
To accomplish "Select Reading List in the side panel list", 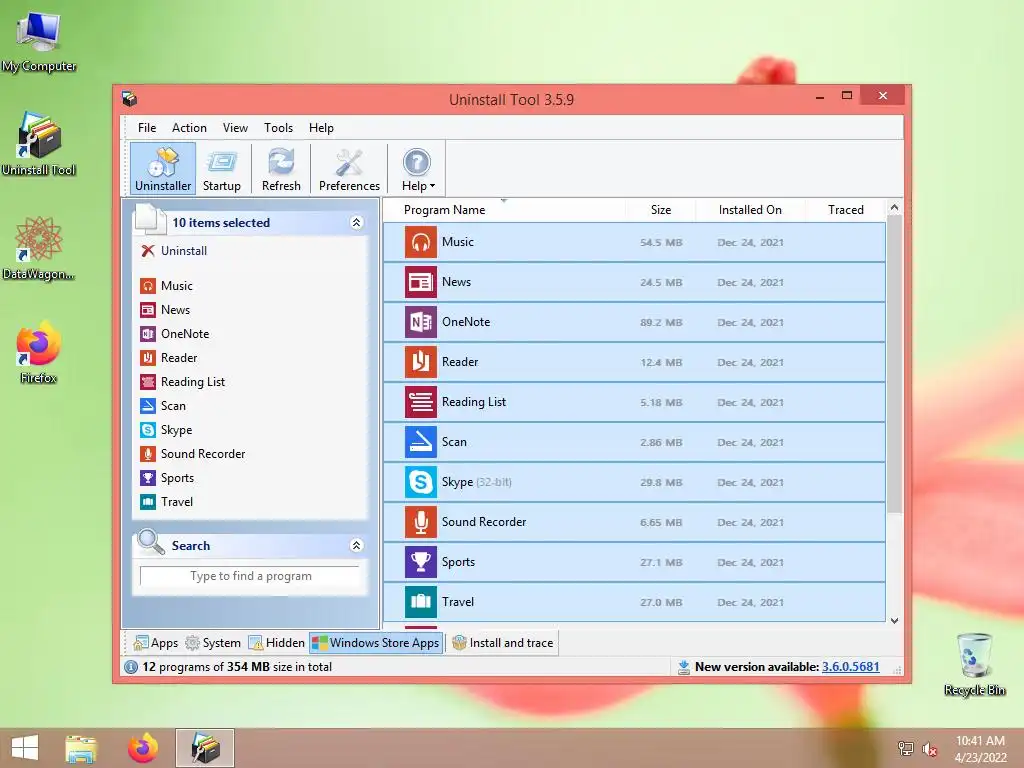I will click(182, 382).
